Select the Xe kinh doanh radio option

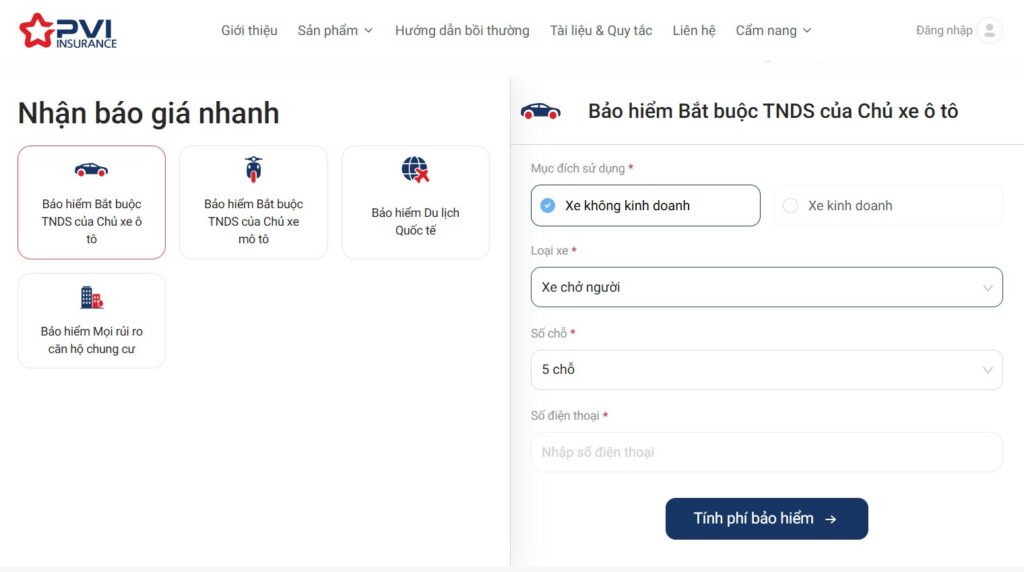tap(791, 205)
